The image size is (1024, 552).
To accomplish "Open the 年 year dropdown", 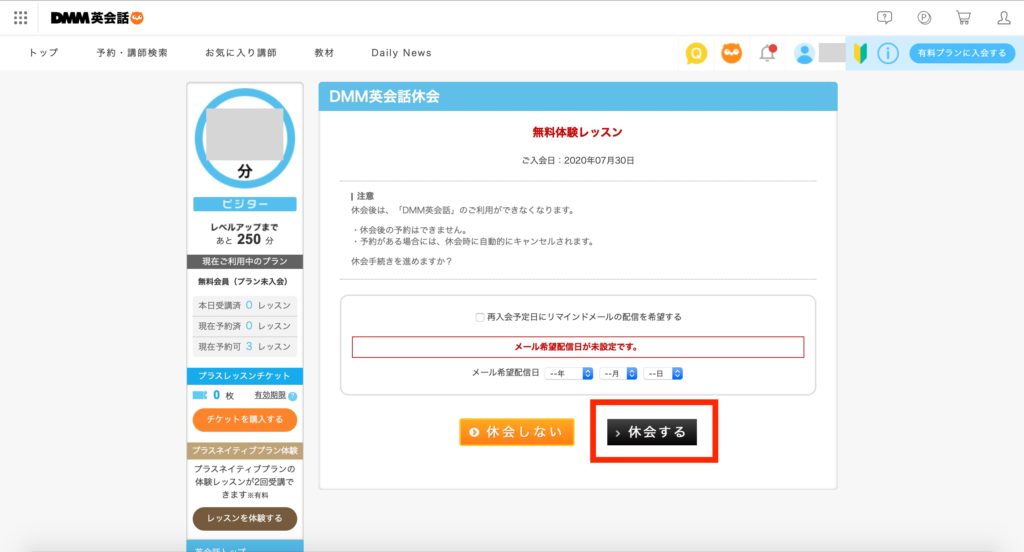I will pos(569,373).
